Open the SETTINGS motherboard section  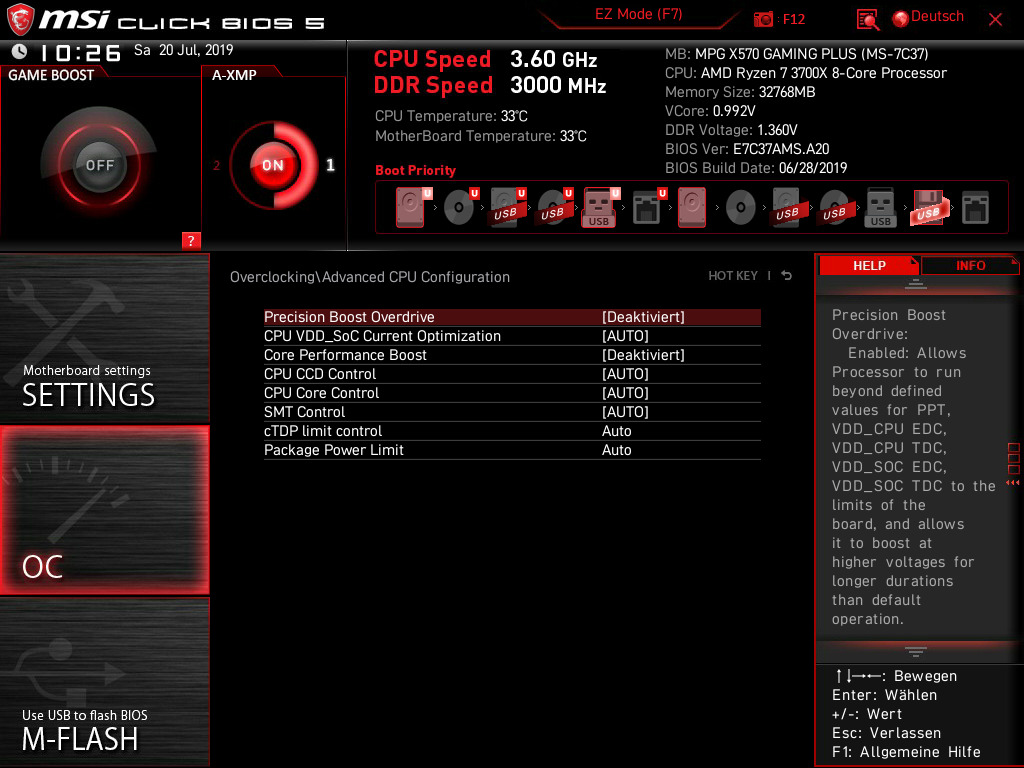104,338
